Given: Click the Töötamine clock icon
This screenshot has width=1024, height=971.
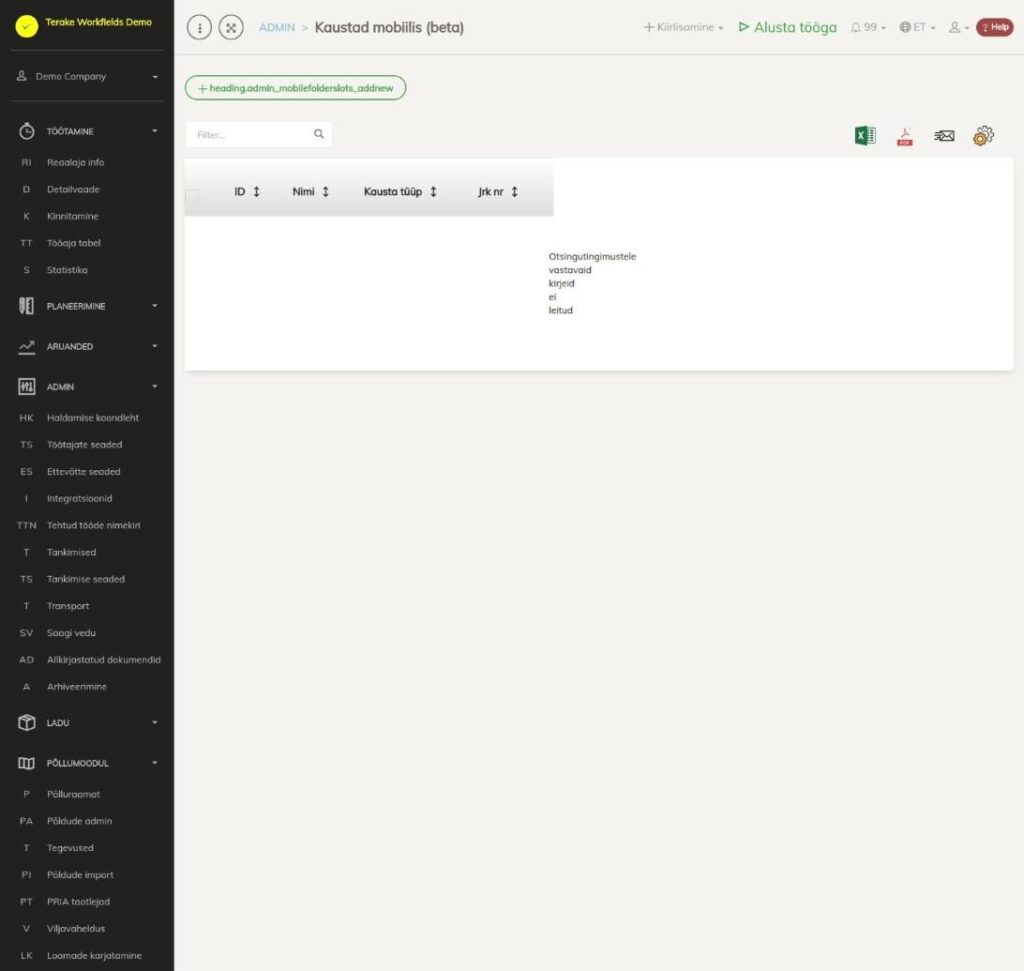Looking at the screenshot, I should 26,131.
